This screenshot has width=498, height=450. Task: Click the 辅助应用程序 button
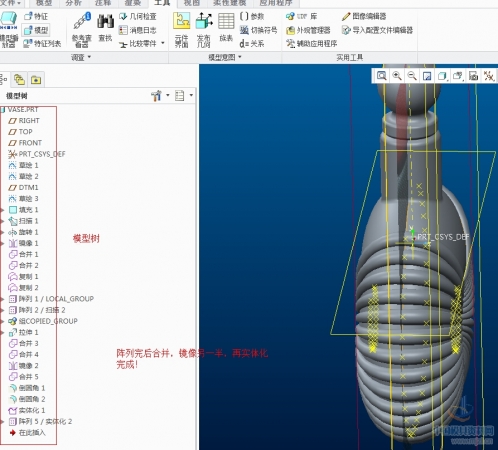(311, 44)
